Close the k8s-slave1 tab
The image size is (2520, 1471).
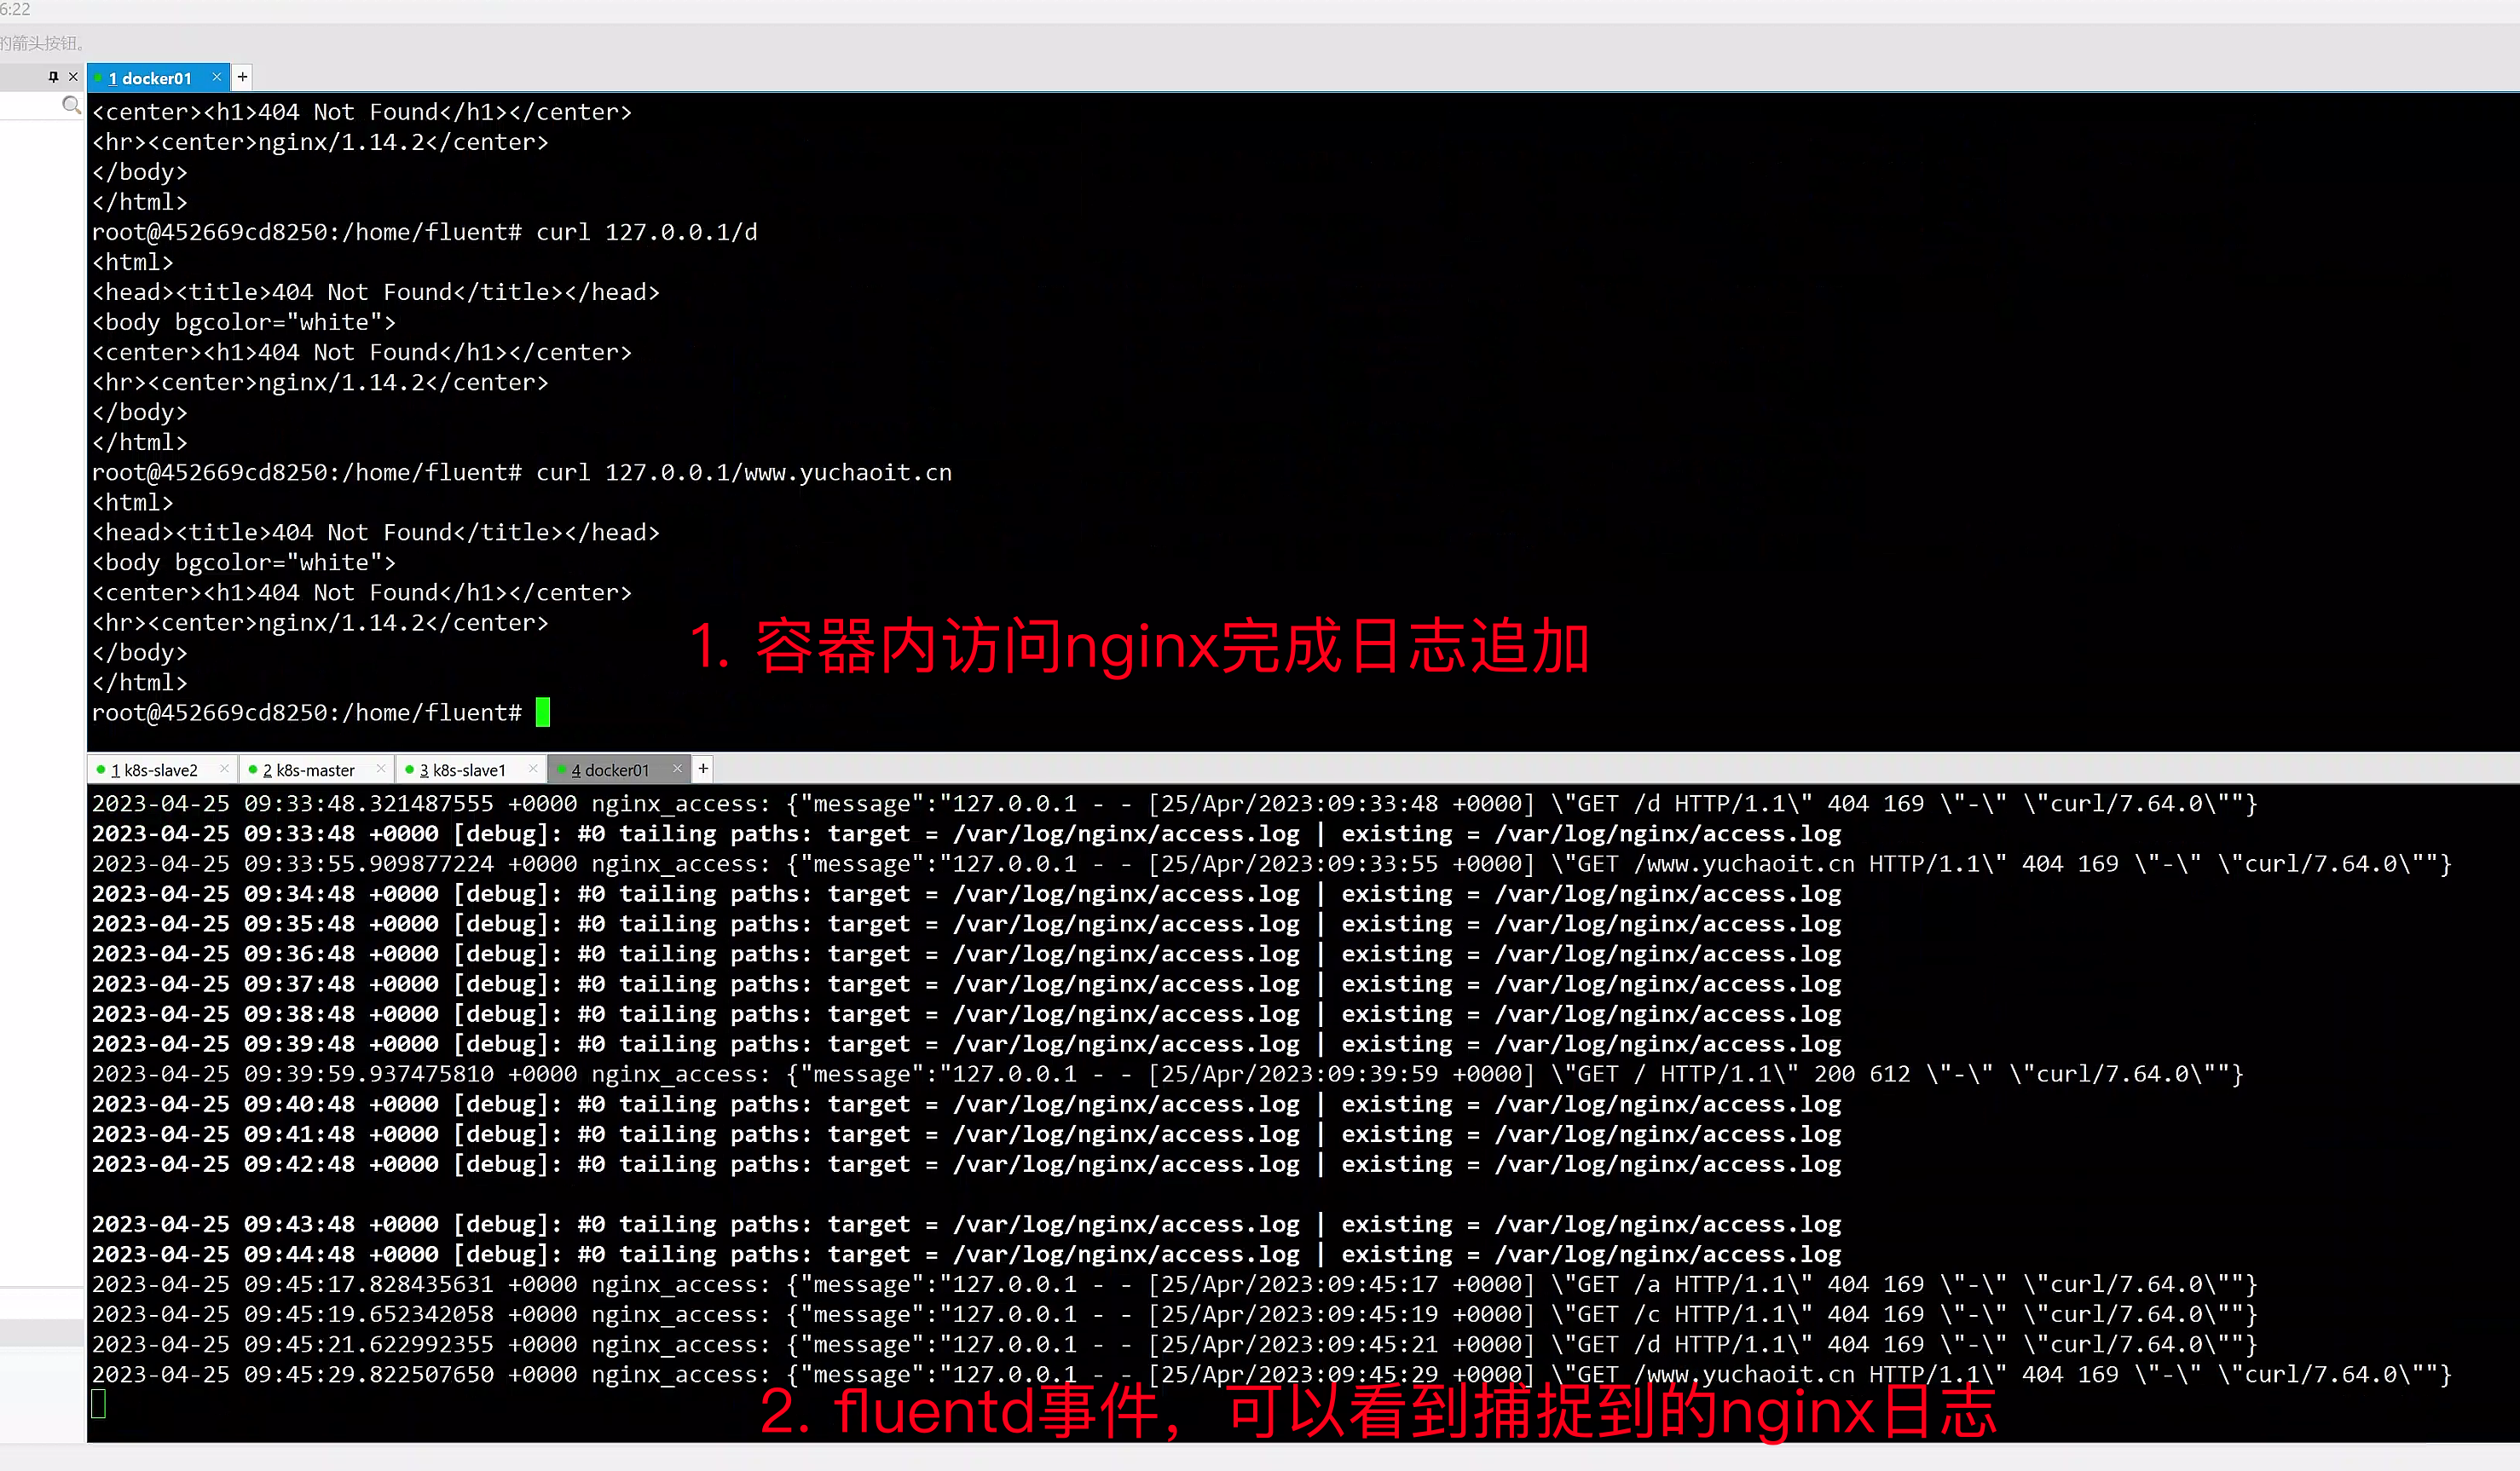click(533, 768)
